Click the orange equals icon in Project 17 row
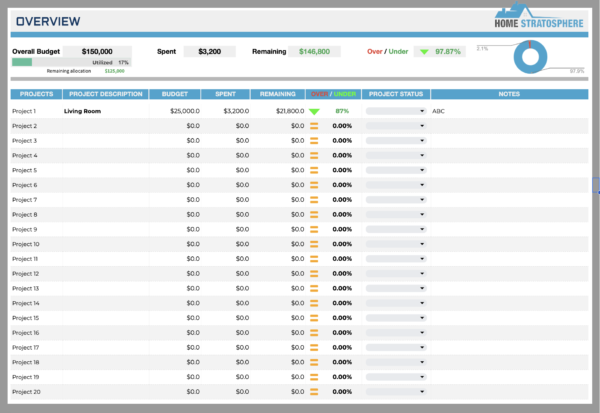Image resolution: width=600 pixels, height=413 pixels. pyautogui.click(x=314, y=348)
